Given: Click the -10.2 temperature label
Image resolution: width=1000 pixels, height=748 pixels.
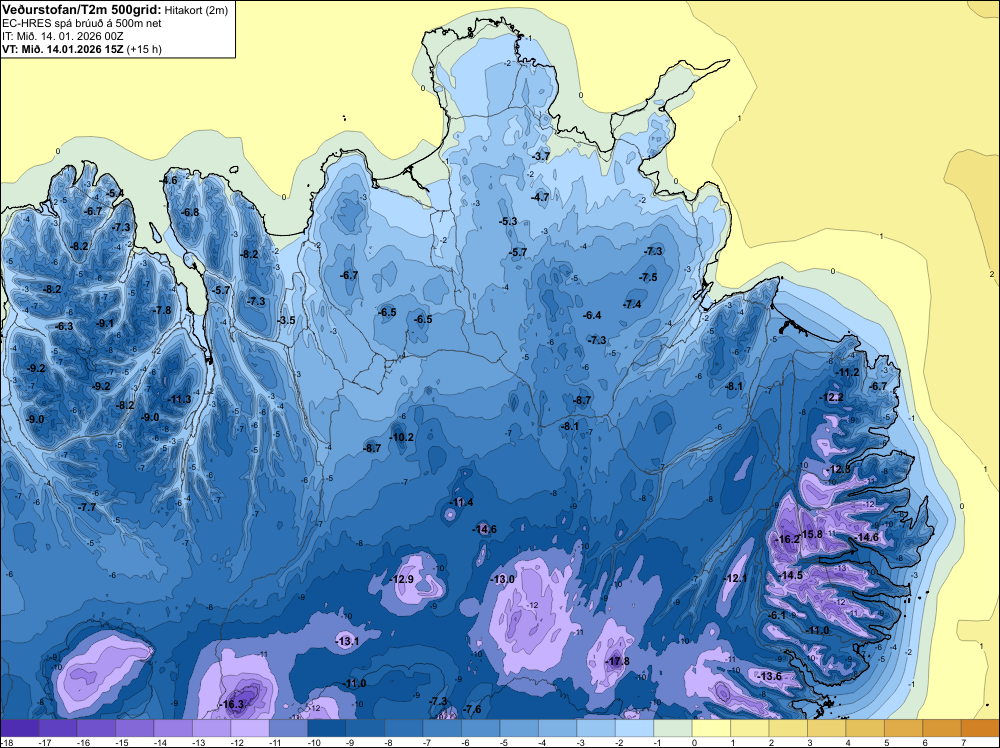Looking at the screenshot, I should [401, 437].
